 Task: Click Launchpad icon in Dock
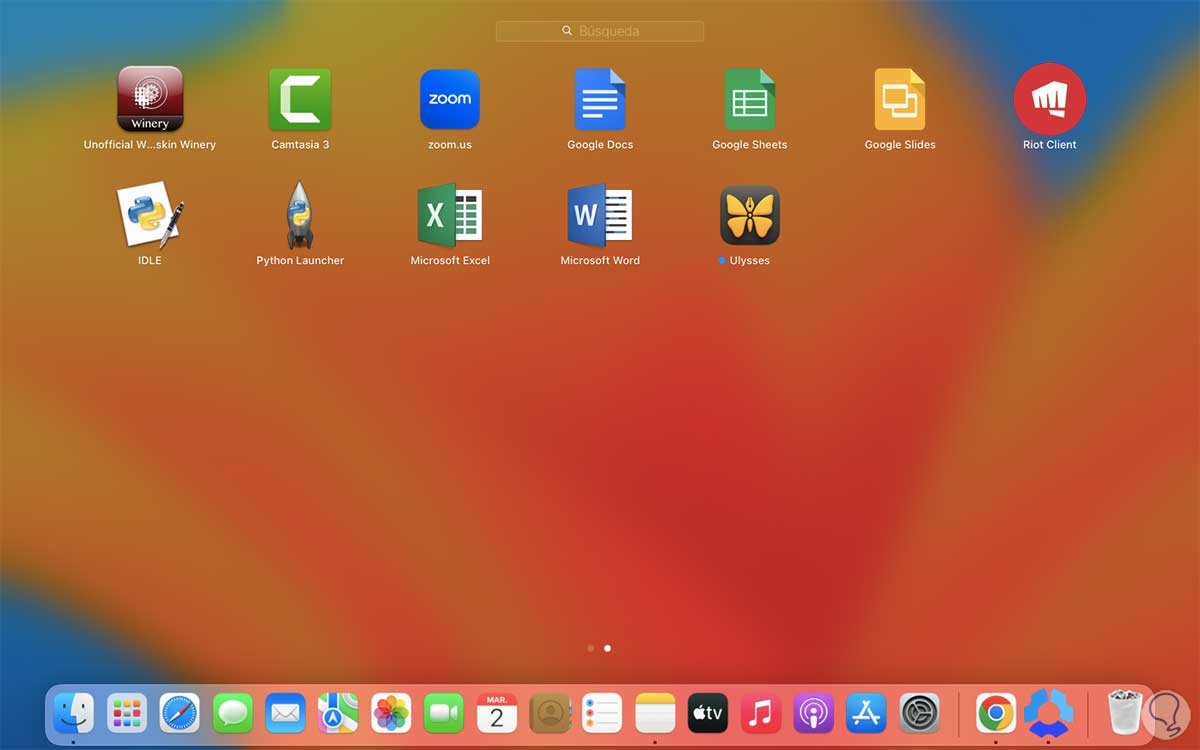(x=127, y=713)
